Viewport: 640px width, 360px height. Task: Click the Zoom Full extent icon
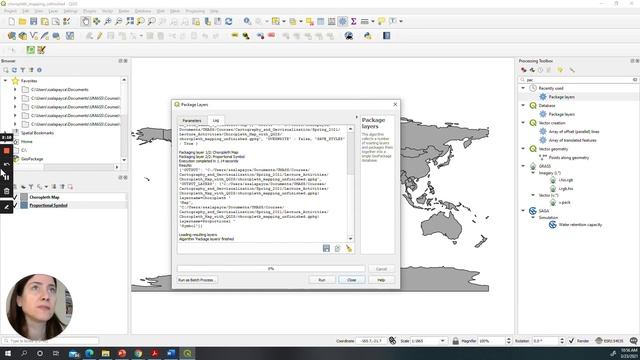130,21
